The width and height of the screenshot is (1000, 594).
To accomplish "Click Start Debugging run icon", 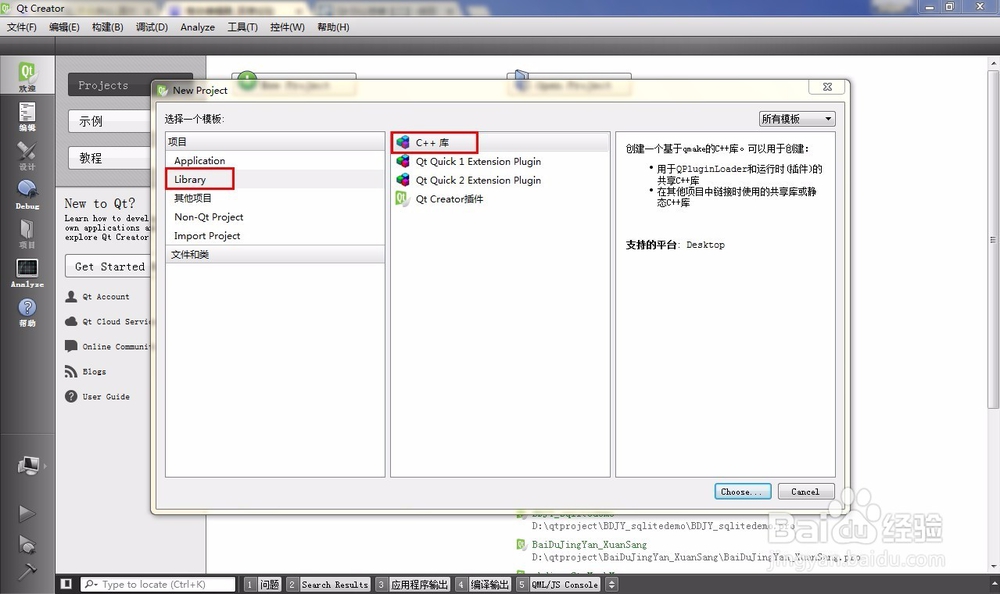I will [27, 544].
